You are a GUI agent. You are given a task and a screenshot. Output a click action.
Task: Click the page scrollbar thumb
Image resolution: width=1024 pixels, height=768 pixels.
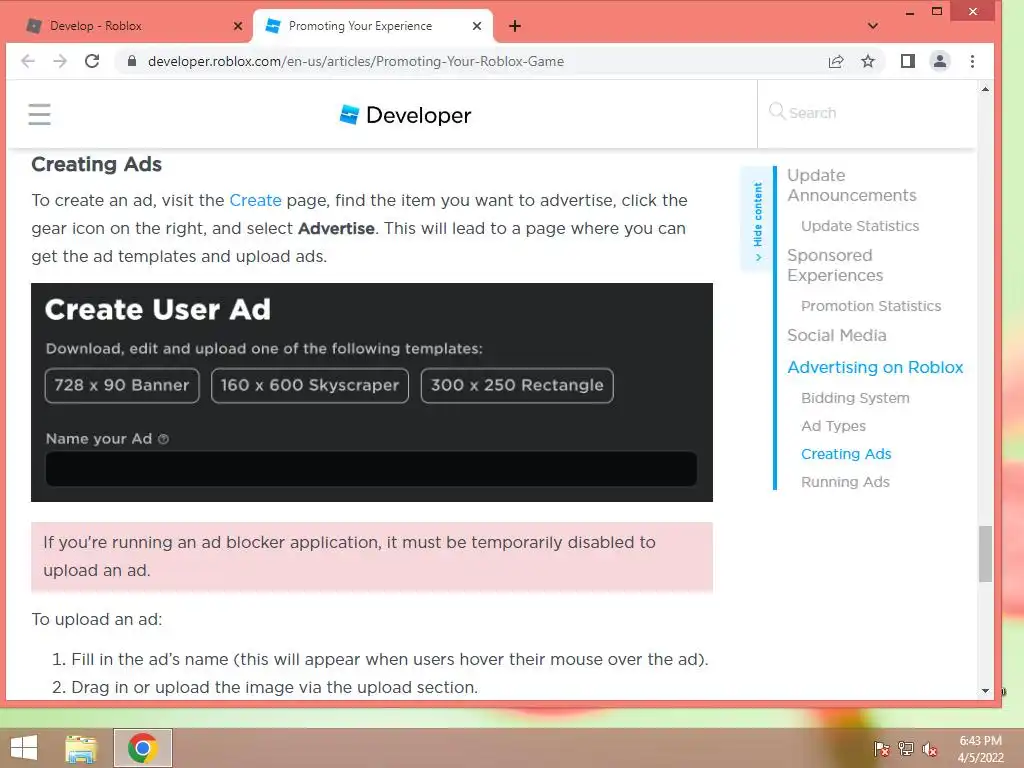(x=985, y=554)
